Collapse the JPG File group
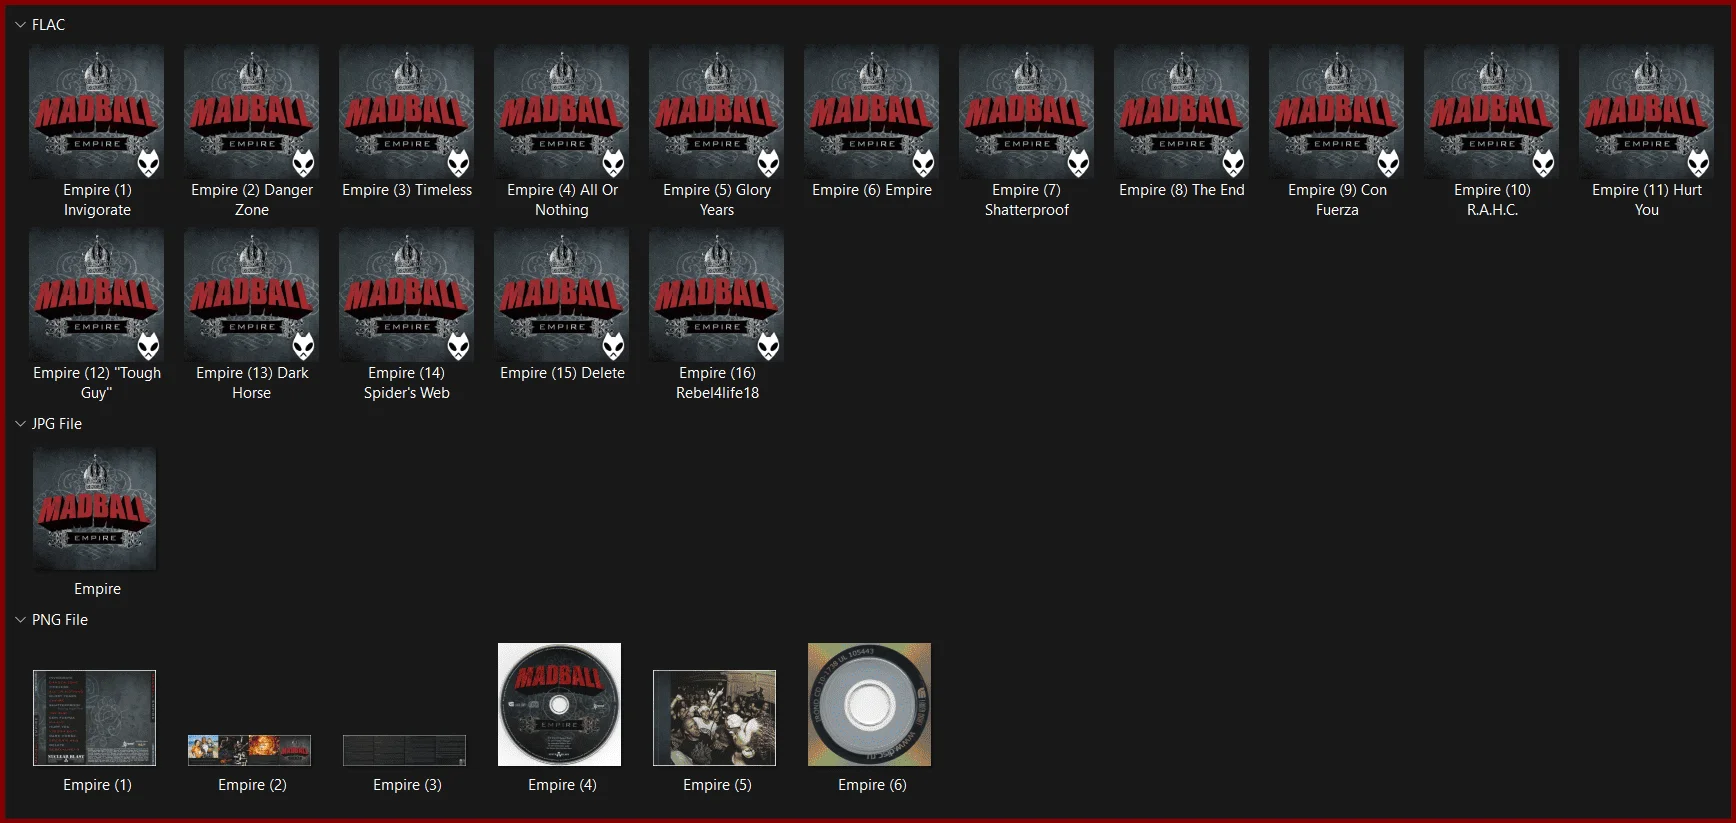Image resolution: width=1736 pixels, height=823 pixels. coord(20,424)
